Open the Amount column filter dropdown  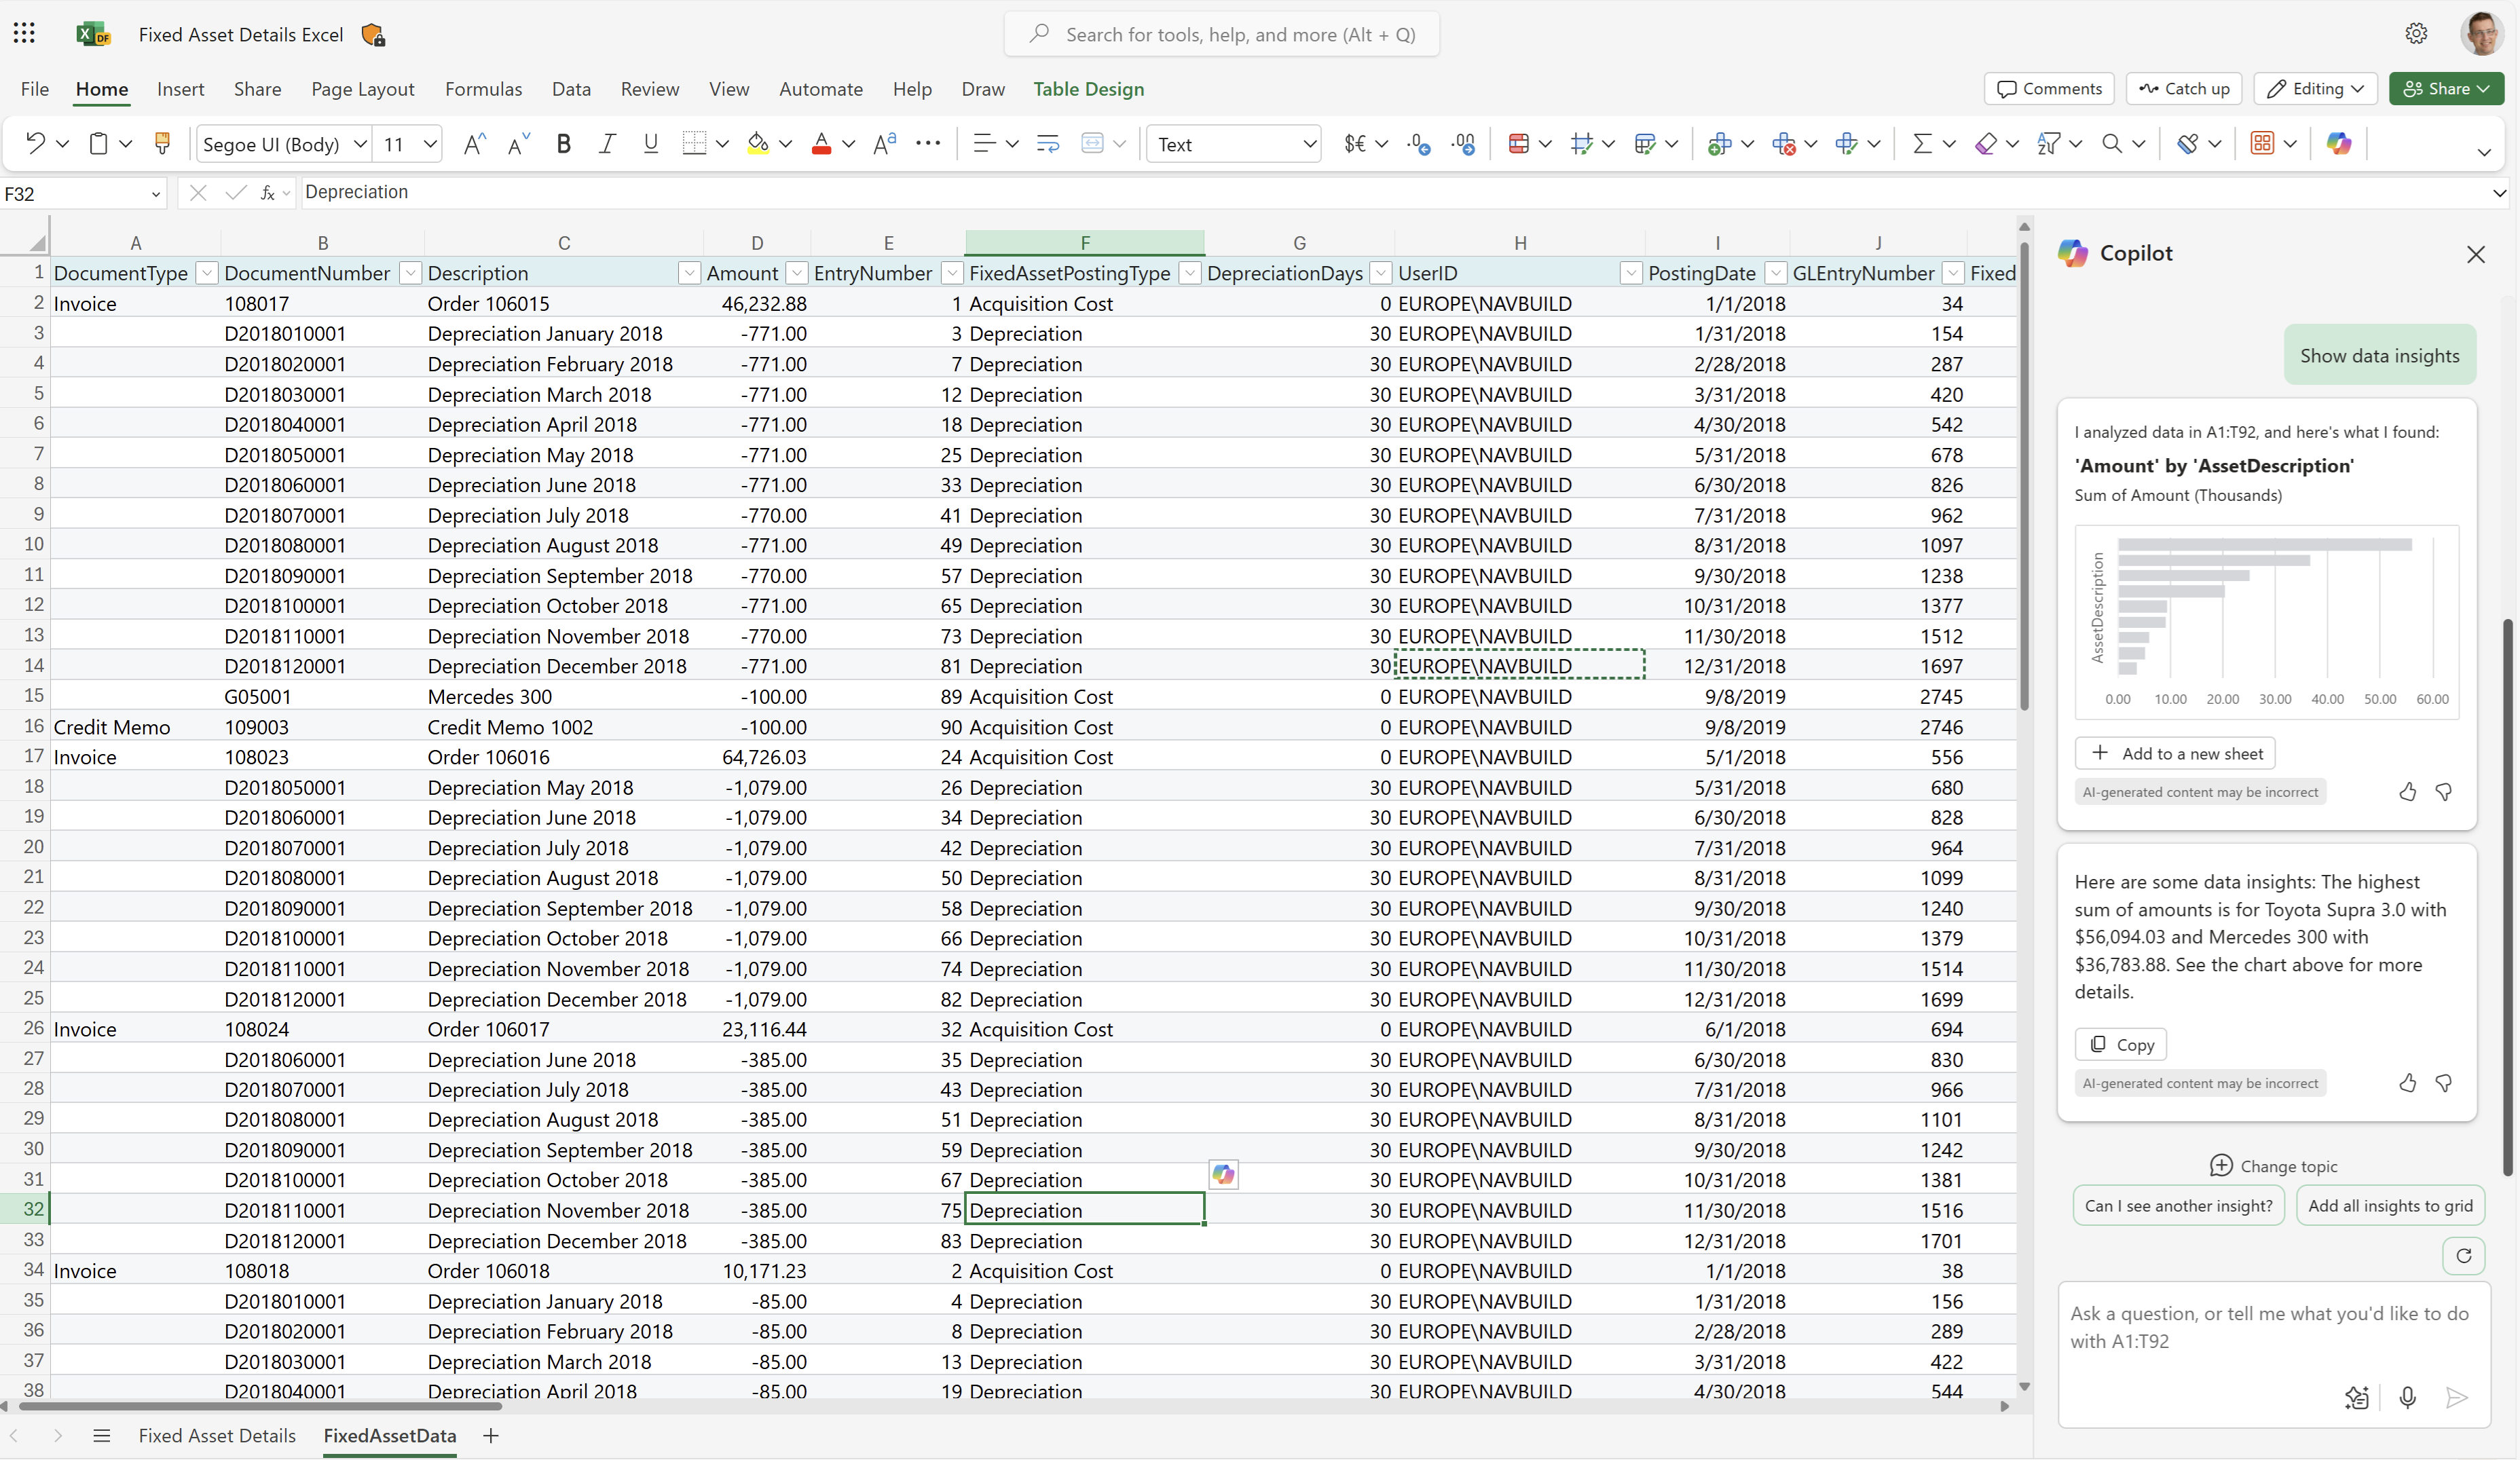[797, 272]
